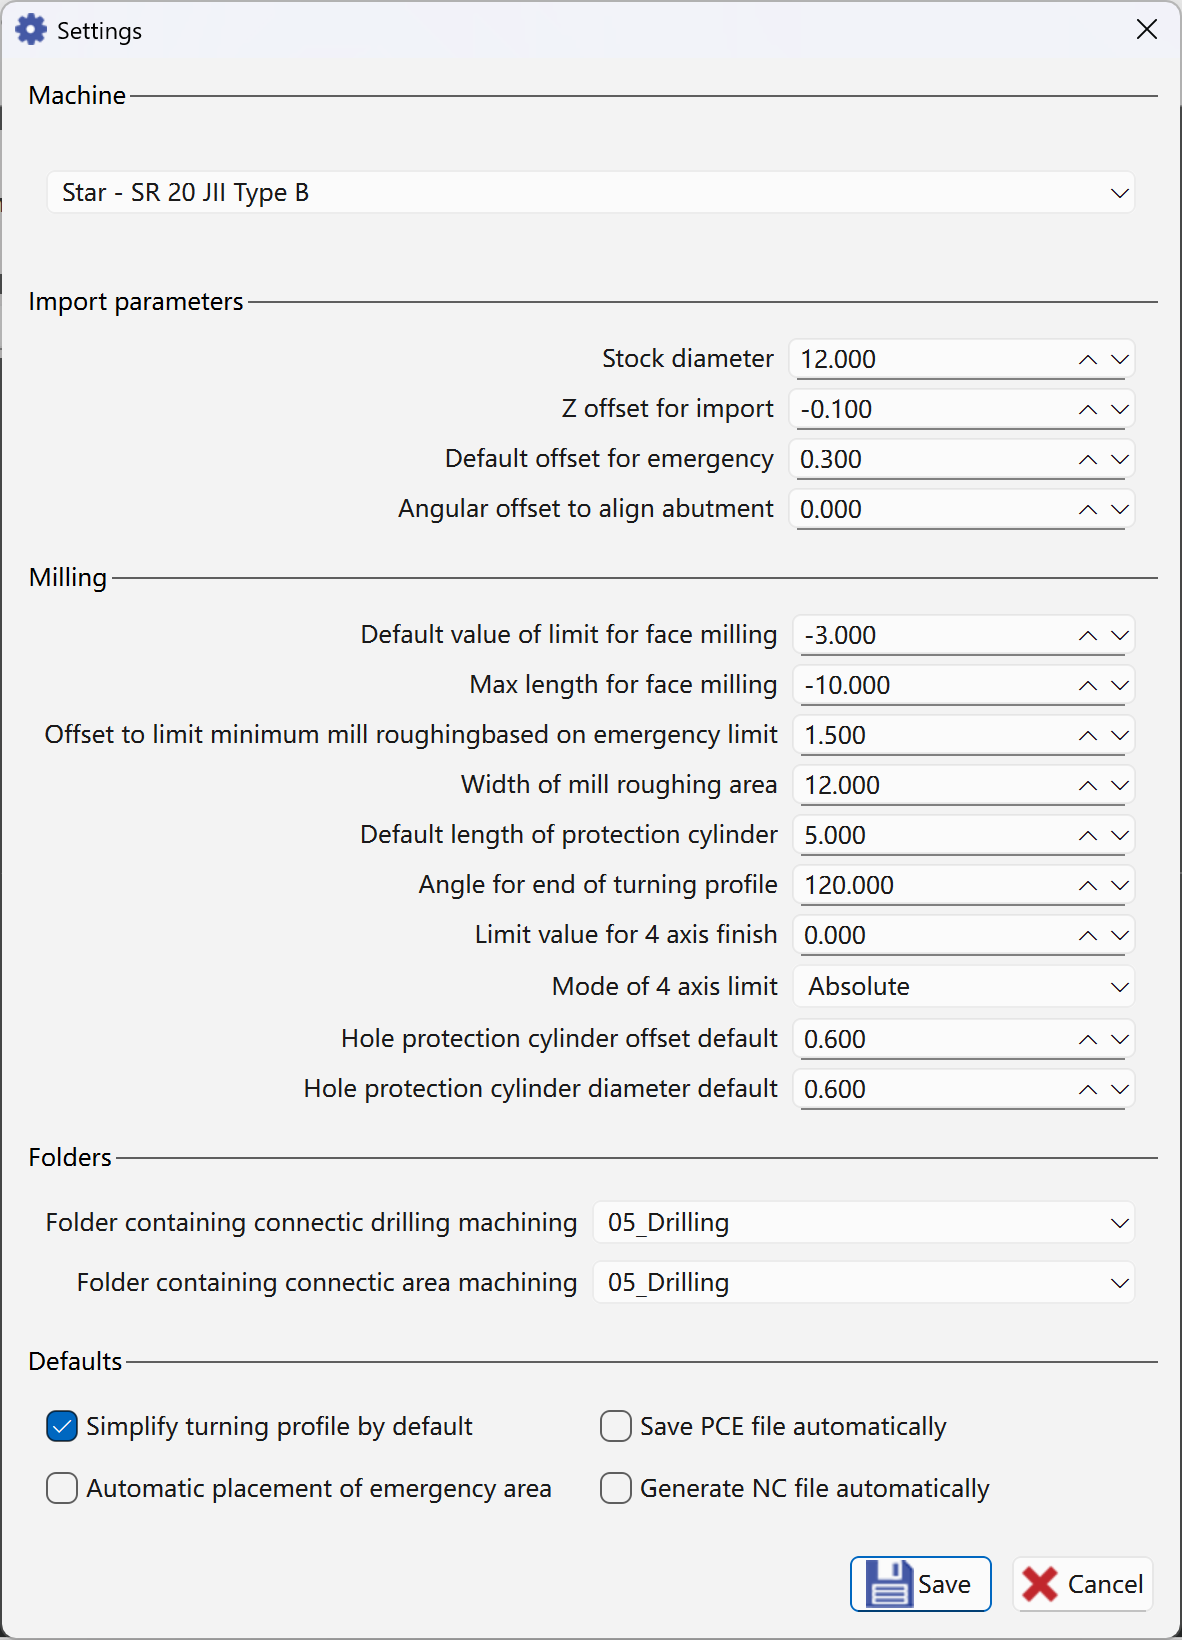Click the Angular offset to align abutment field
This screenshot has width=1182, height=1640.
click(930, 510)
